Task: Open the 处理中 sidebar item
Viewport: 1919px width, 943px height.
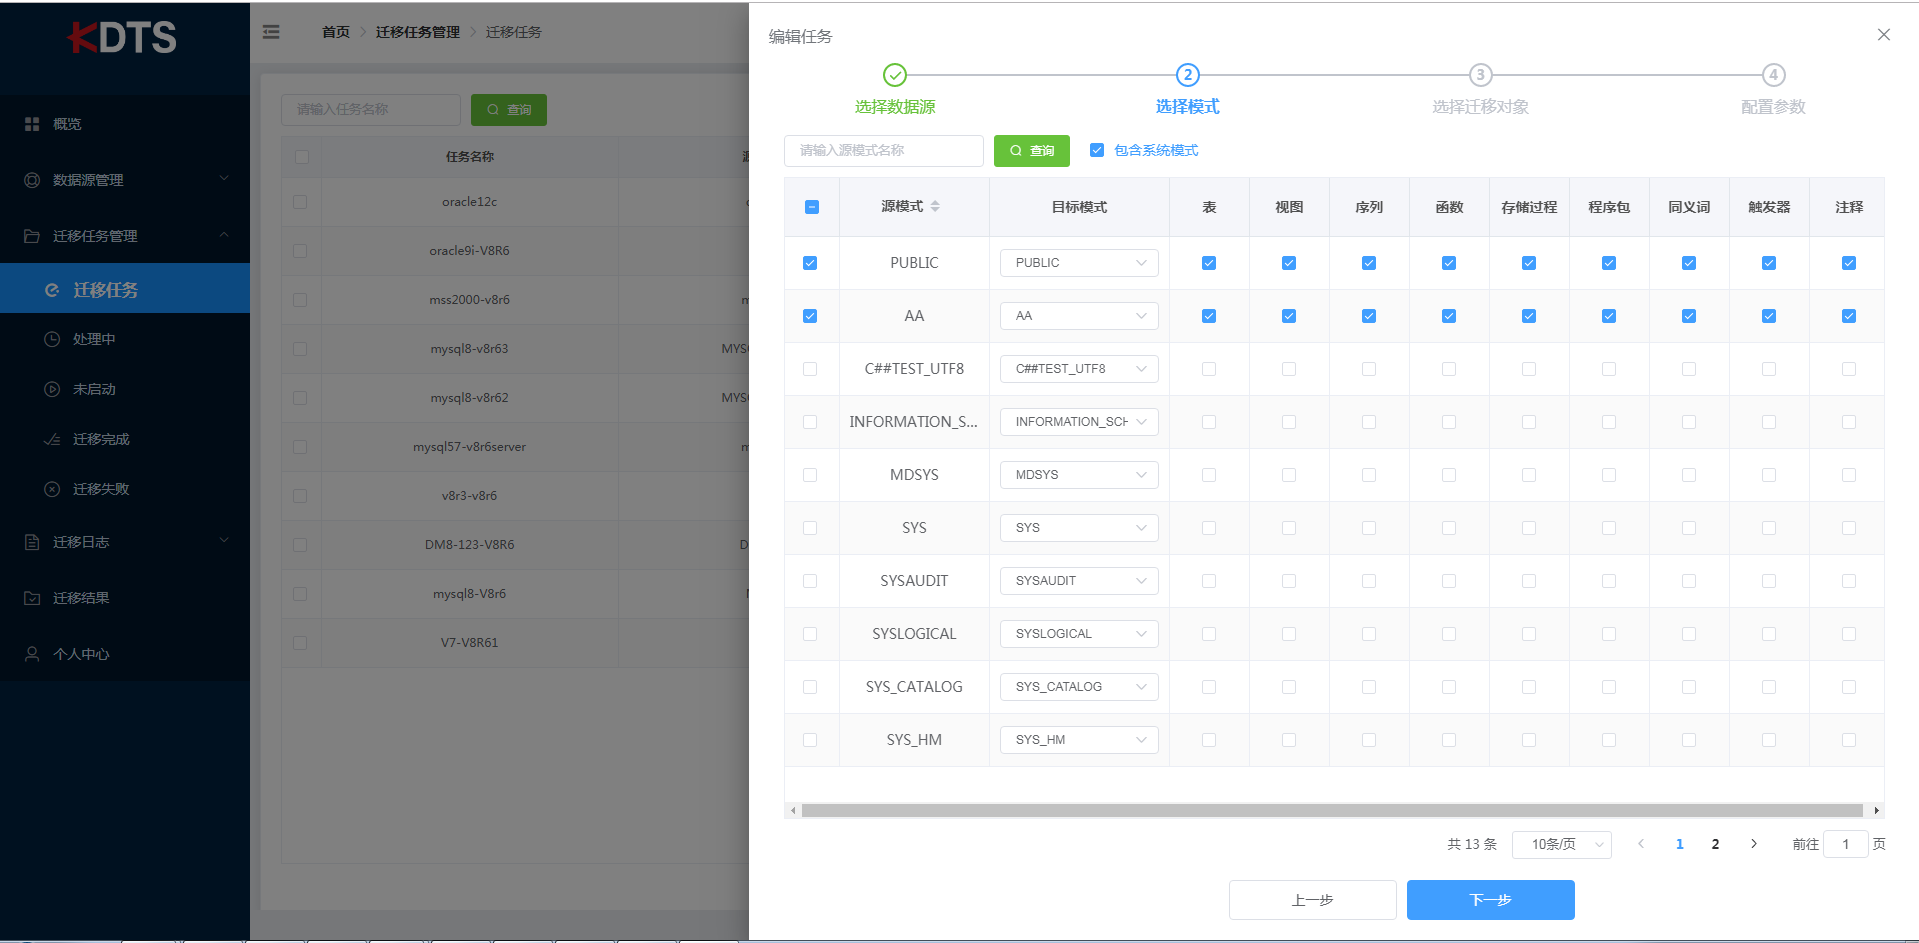Action: 125,339
